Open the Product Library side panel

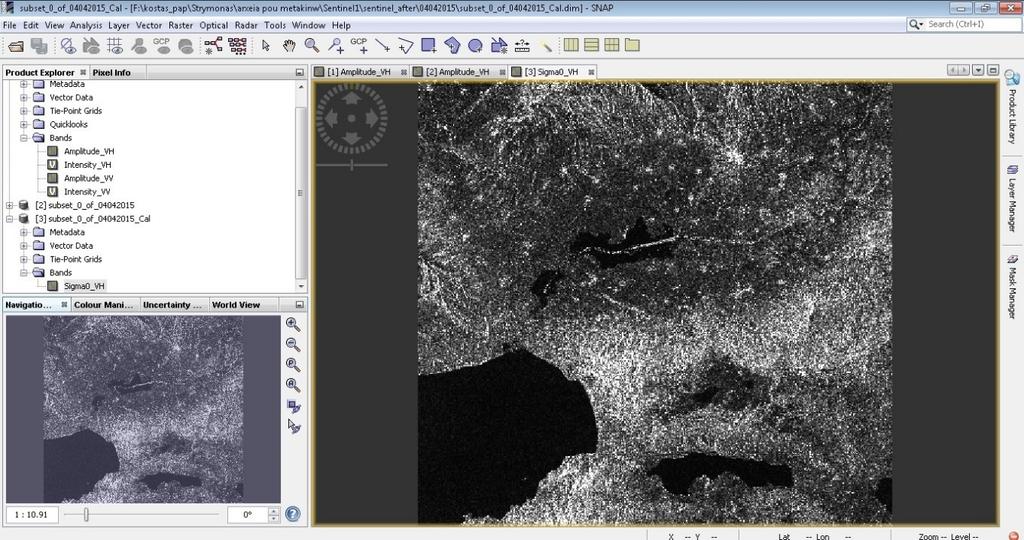click(x=1012, y=107)
